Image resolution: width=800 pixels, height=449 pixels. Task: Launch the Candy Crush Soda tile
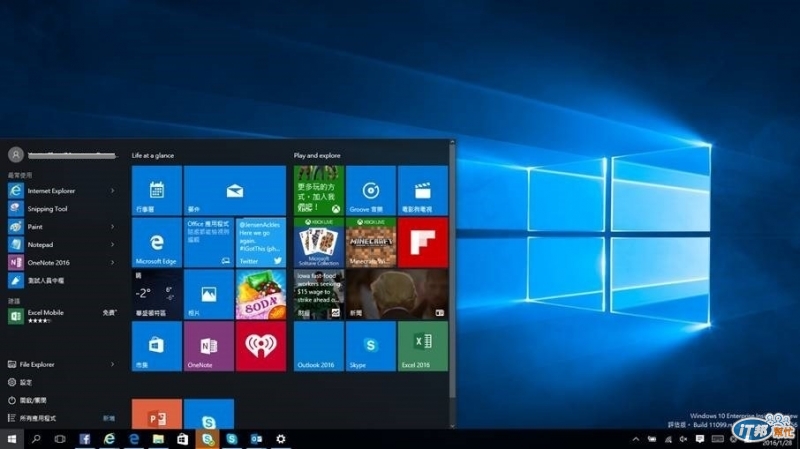pyautogui.click(x=261, y=294)
